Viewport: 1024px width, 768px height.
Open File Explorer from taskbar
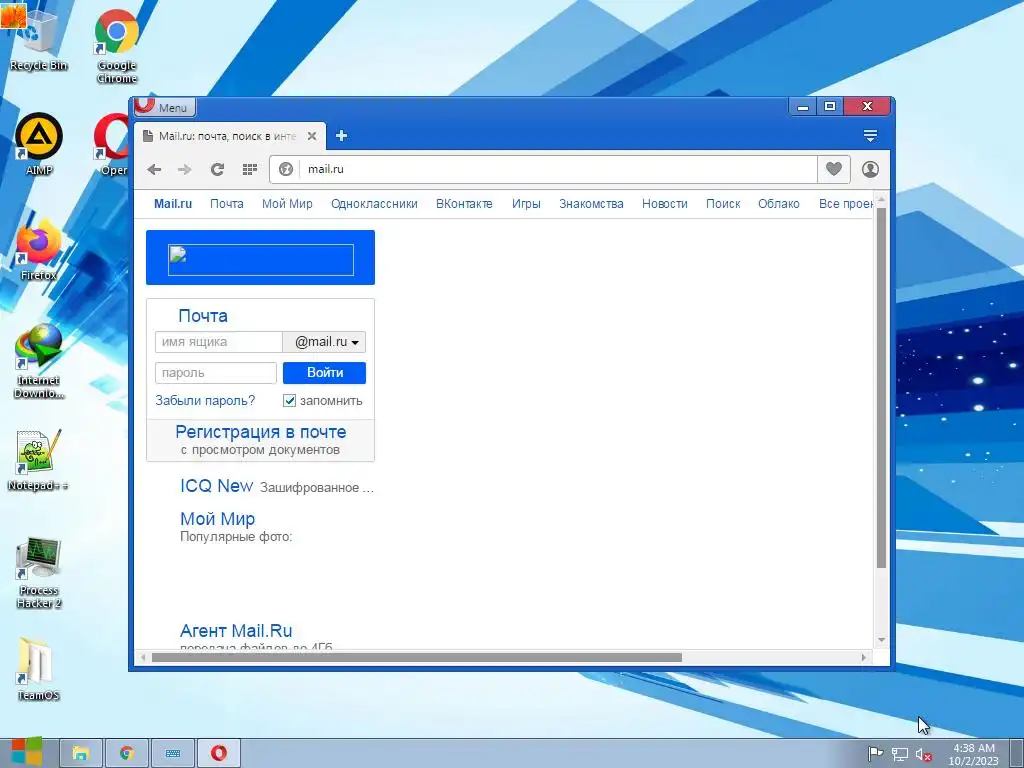click(x=81, y=753)
